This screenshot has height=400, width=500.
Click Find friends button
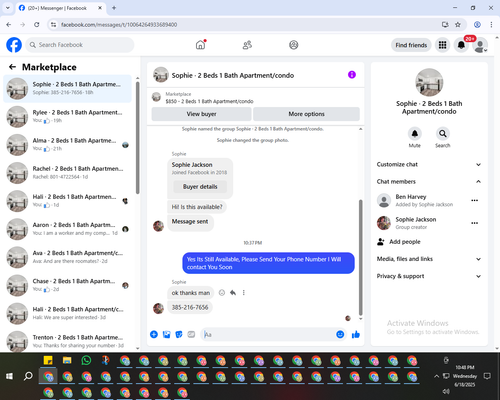pos(411,45)
